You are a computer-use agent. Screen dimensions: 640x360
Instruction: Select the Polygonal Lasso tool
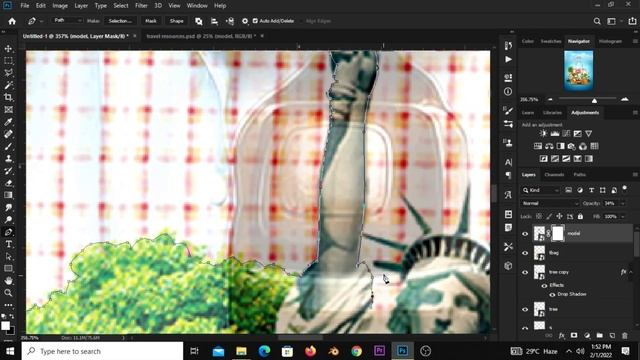coord(8,73)
